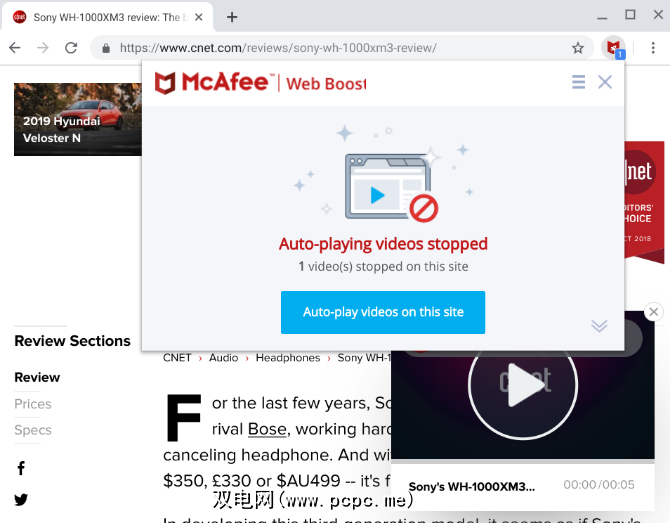Jump to the Prices section
The height and width of the screenshot is (523, 670).
point(33,404)
